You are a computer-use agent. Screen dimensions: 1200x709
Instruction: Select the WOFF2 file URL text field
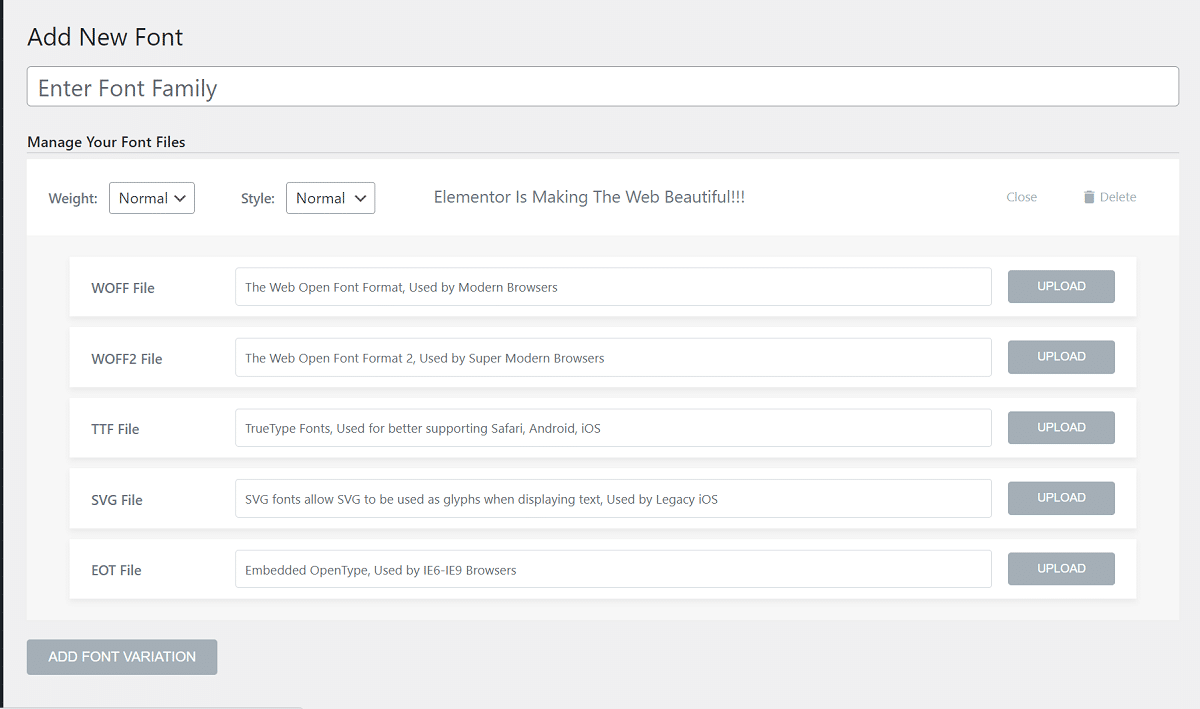pos(612,357)
